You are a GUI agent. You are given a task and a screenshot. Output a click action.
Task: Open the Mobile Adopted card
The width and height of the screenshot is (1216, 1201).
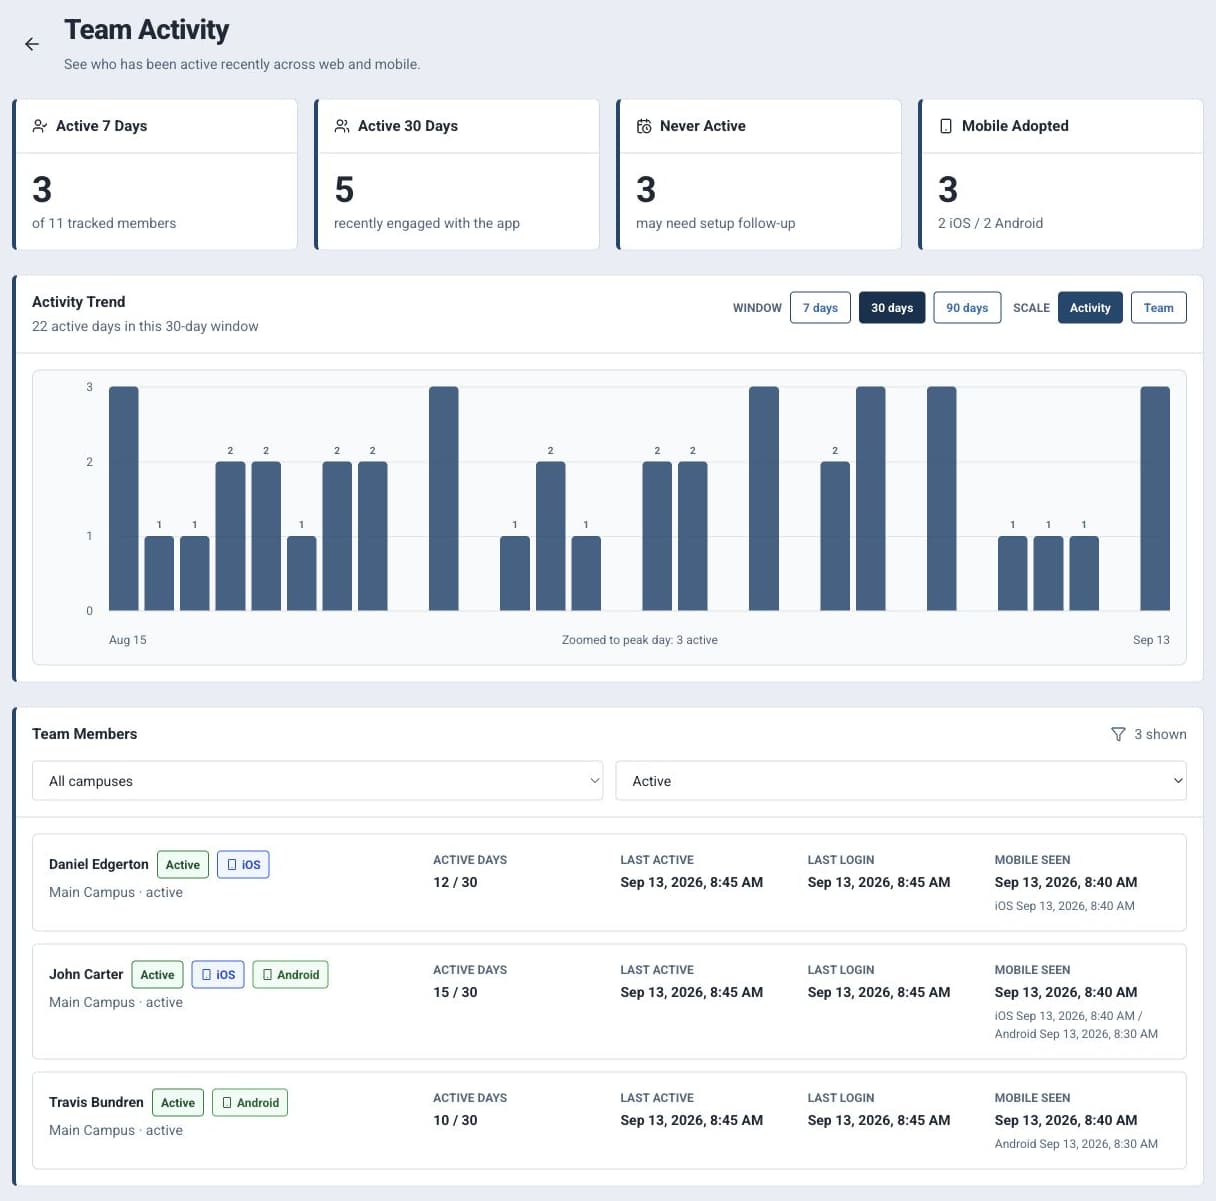1061,174
